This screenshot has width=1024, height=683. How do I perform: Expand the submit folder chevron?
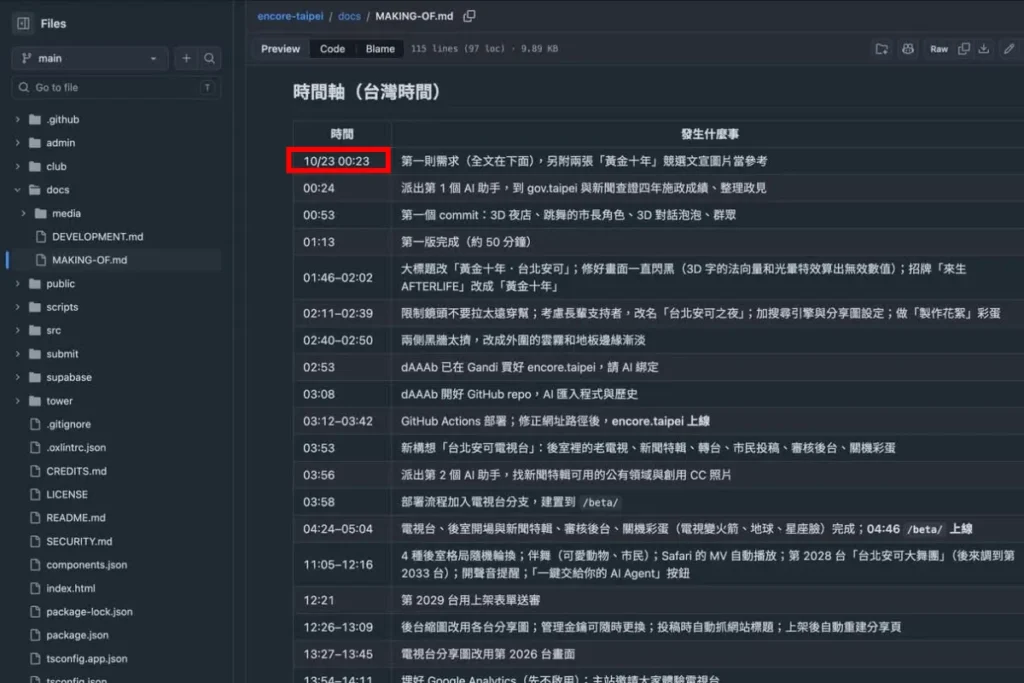(x=18, y=354)
